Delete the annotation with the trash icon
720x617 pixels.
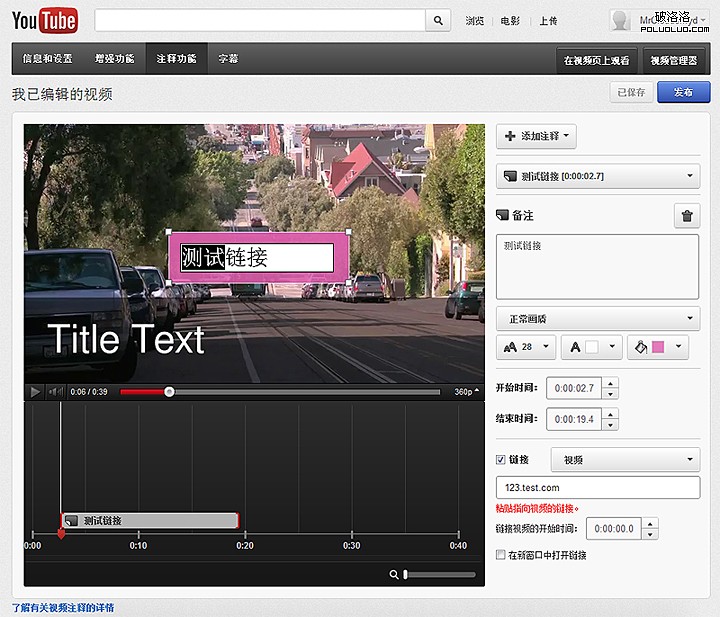pos(686,215)
